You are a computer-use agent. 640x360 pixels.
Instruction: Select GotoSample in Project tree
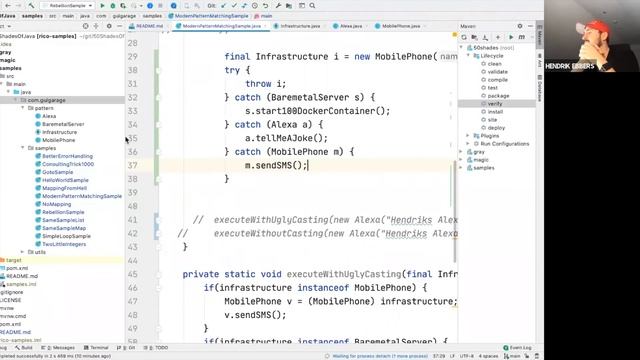click(58, 172)
